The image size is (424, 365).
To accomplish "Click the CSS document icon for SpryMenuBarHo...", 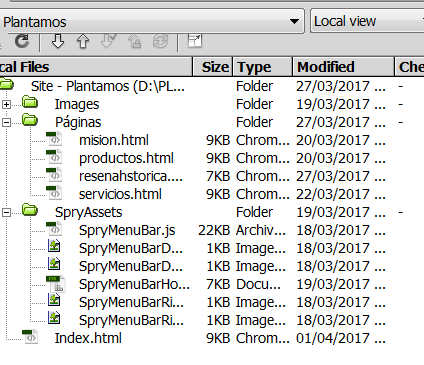I will pos(55,284).
